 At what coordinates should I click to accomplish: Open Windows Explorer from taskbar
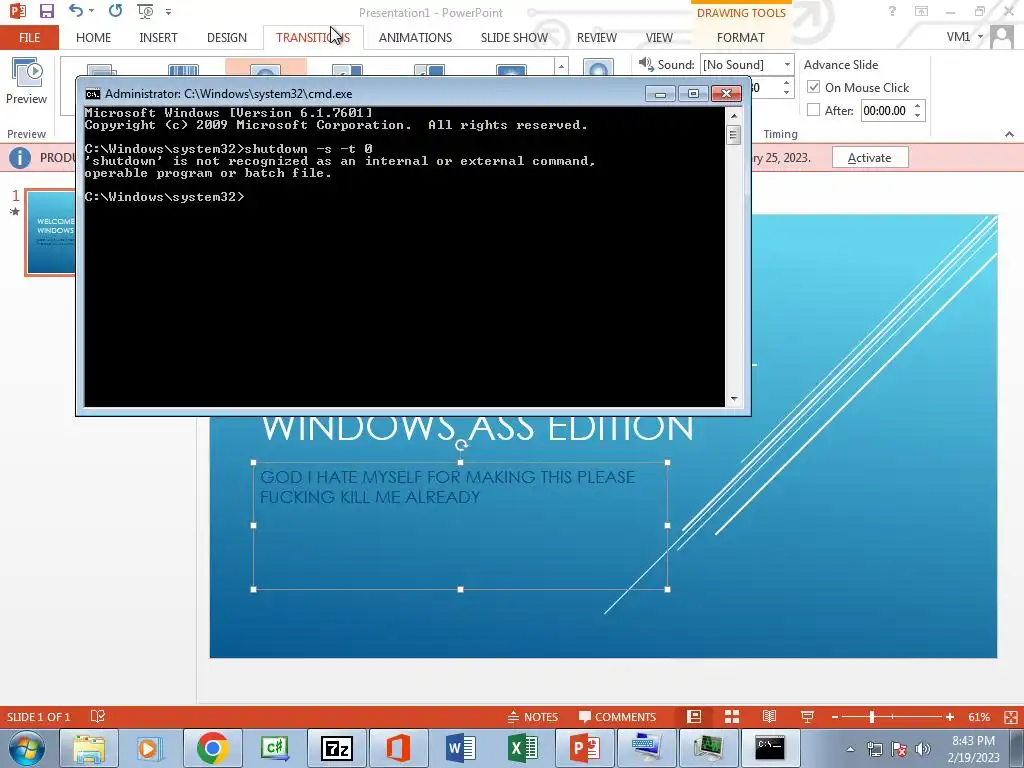click(88, 748)
